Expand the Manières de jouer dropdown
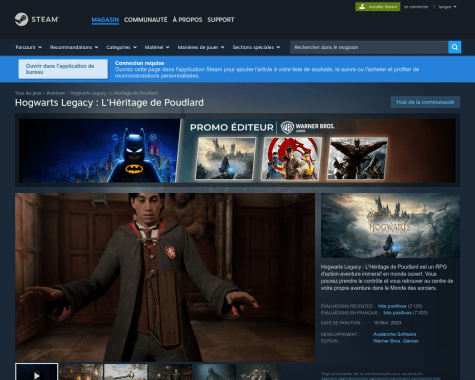The height and width of the screenshot is (380, 475). [201, 47]
